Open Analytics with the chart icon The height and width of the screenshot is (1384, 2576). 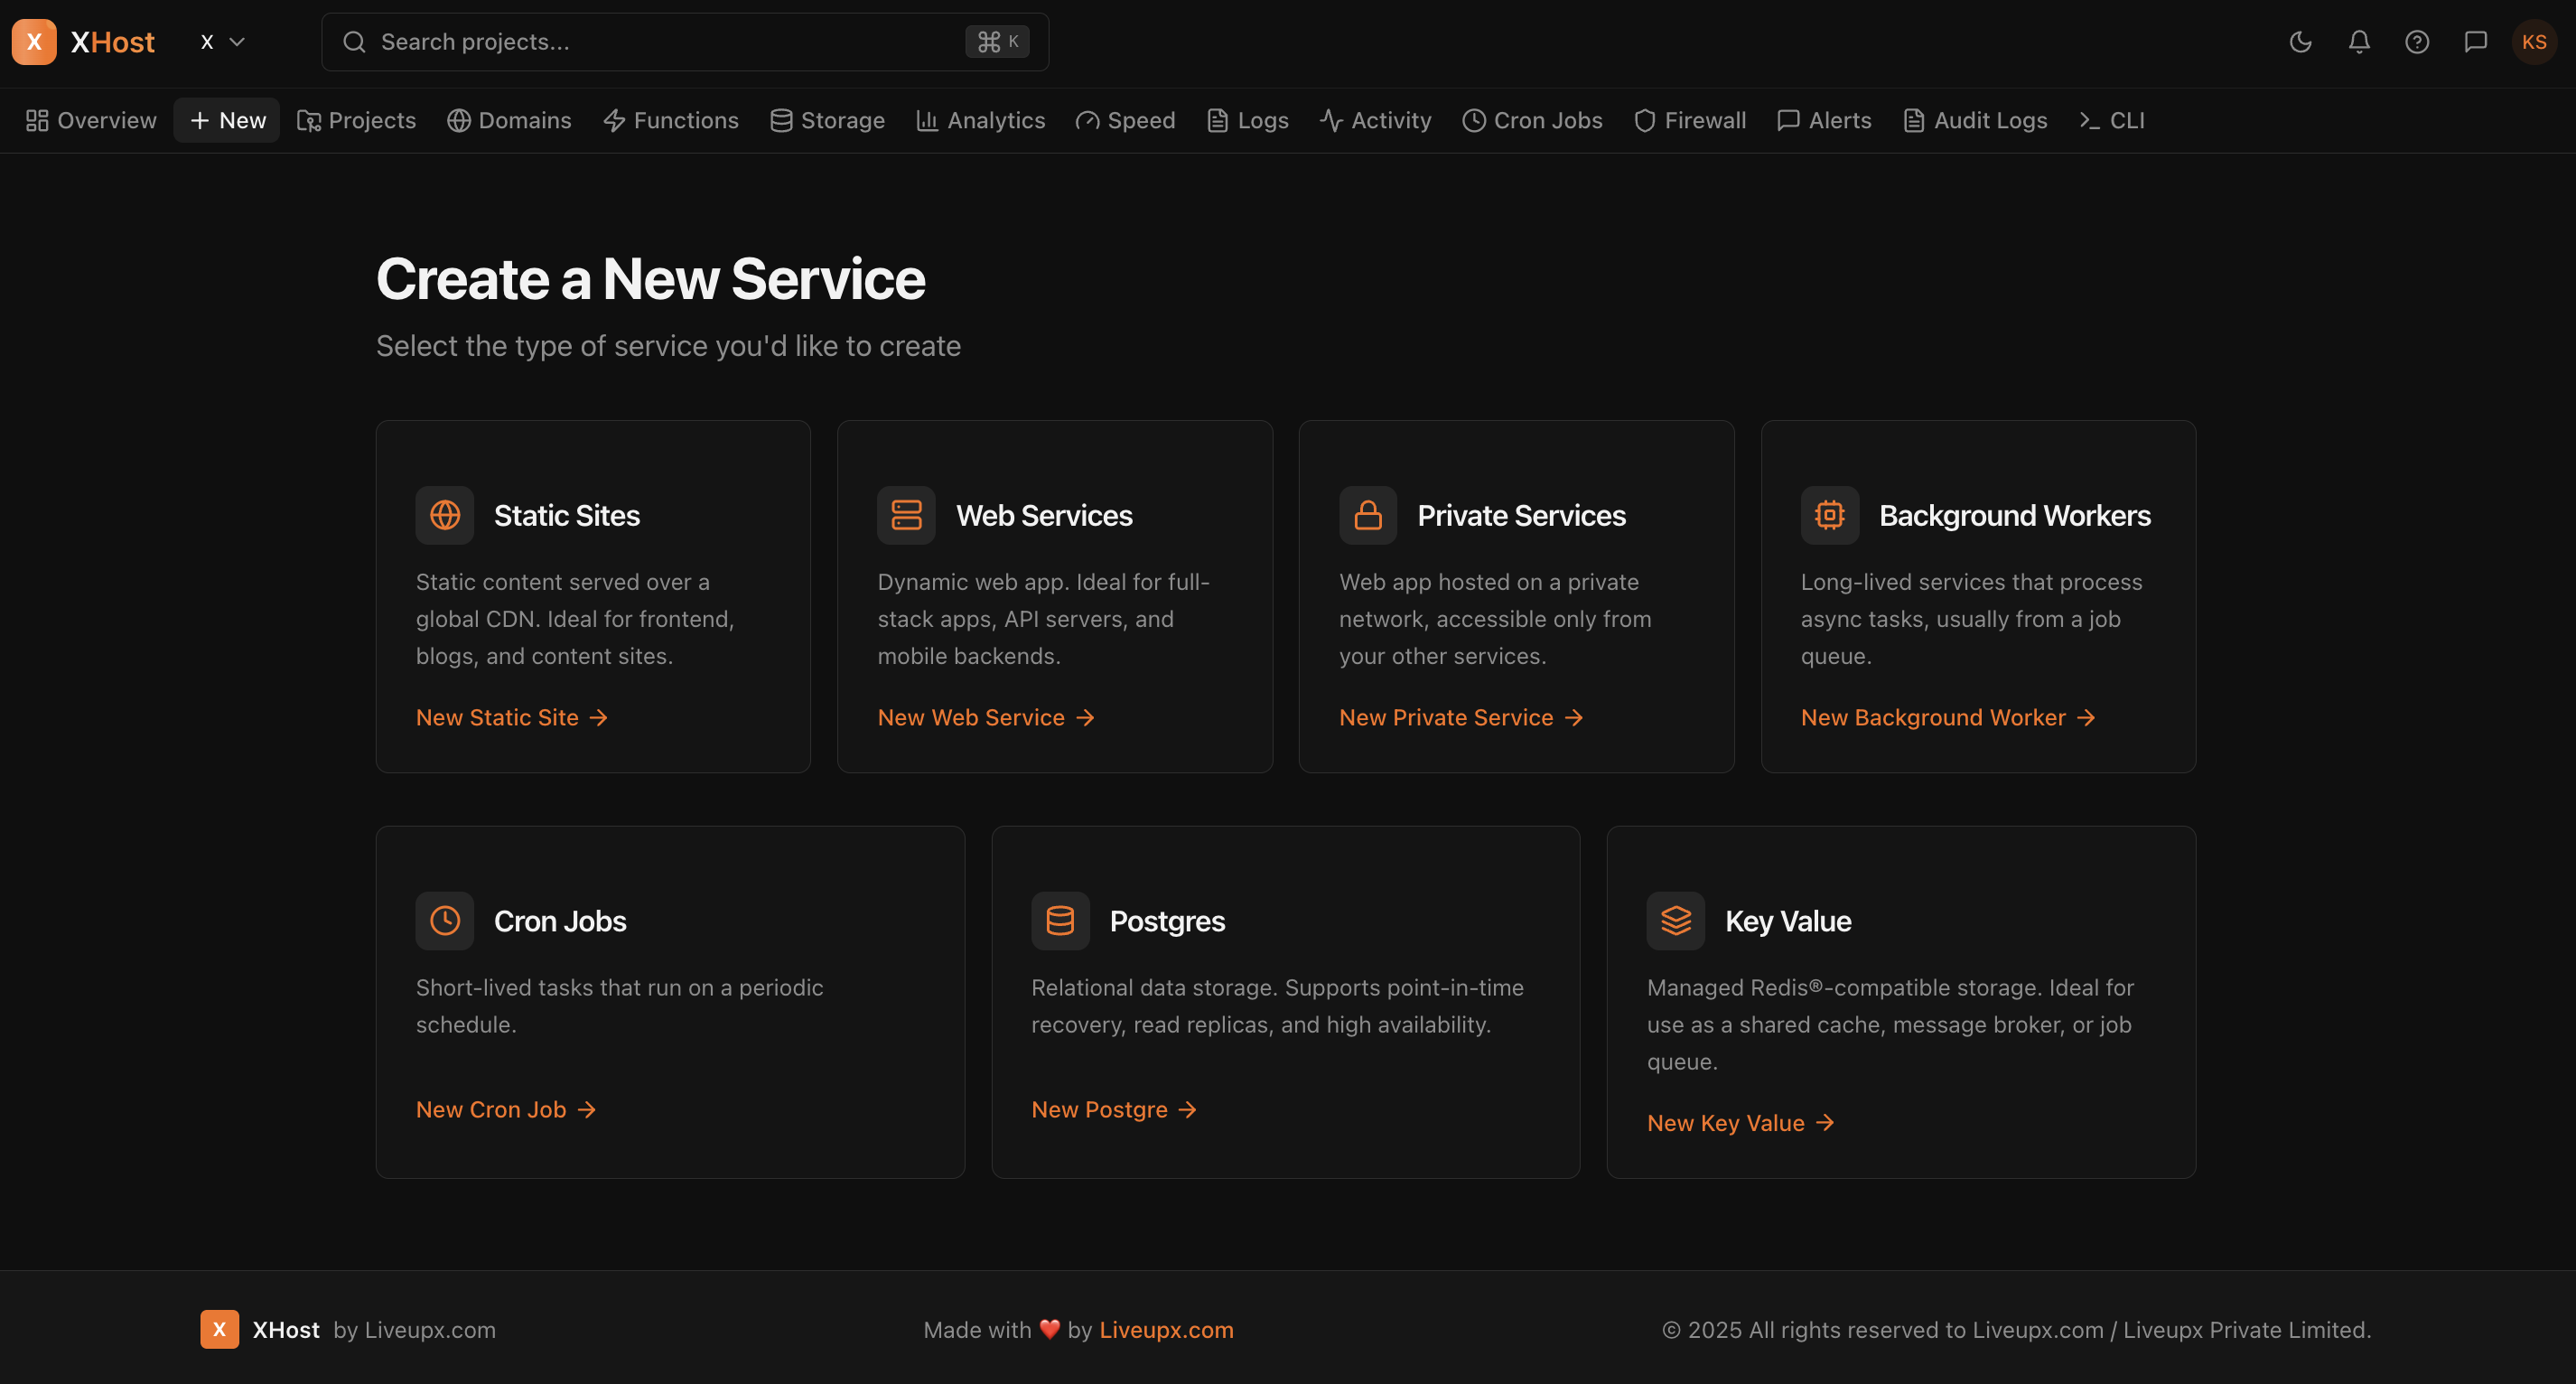tap(980, 120)
